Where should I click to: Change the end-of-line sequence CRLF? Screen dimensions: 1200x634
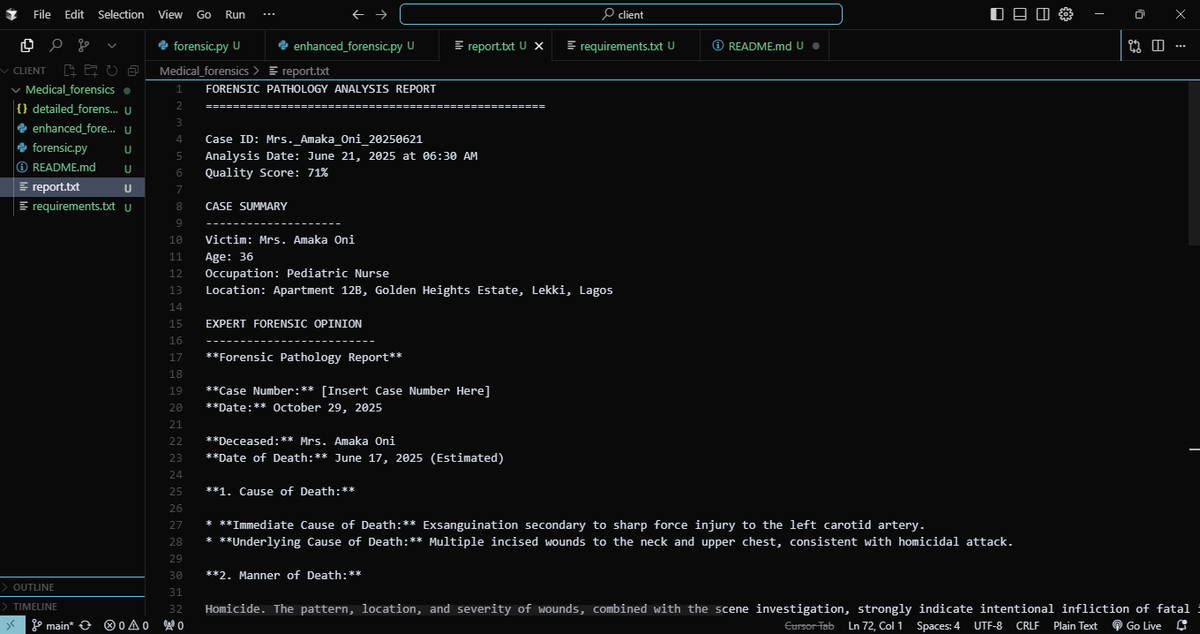pos(1027,625)
